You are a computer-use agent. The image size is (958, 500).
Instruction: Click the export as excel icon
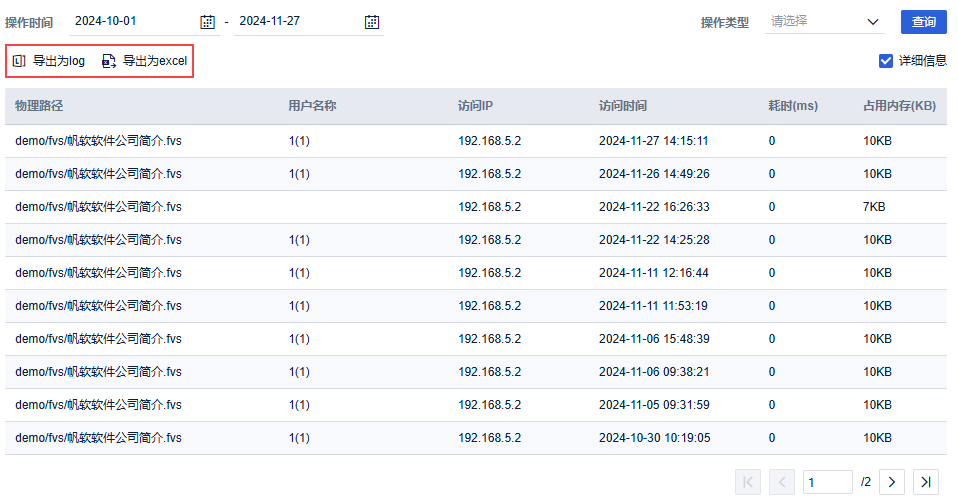pyautogui.click(x=109, y=61)
